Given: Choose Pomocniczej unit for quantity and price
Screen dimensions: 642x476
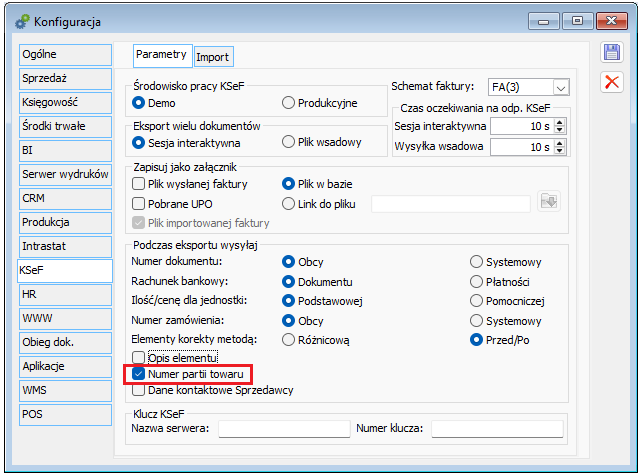Looking at the screenshot, I should pyautogui.click(x=476, y=301).
